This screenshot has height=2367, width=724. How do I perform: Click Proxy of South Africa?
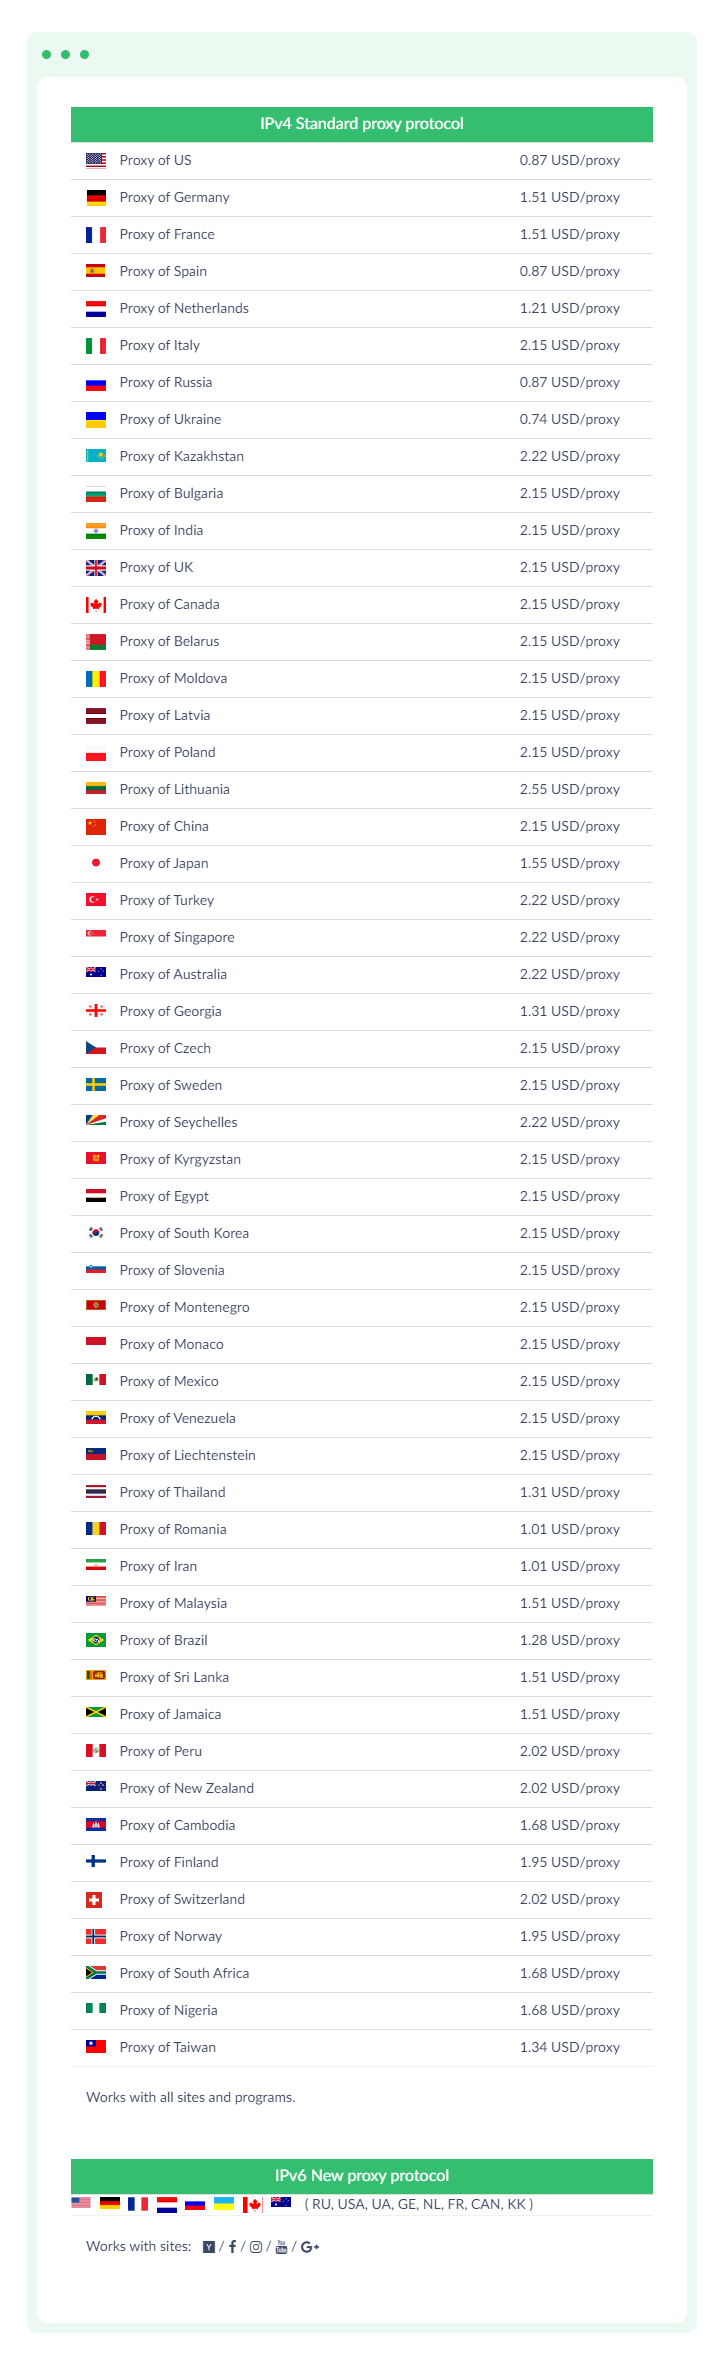click(x=184, y=1973)
